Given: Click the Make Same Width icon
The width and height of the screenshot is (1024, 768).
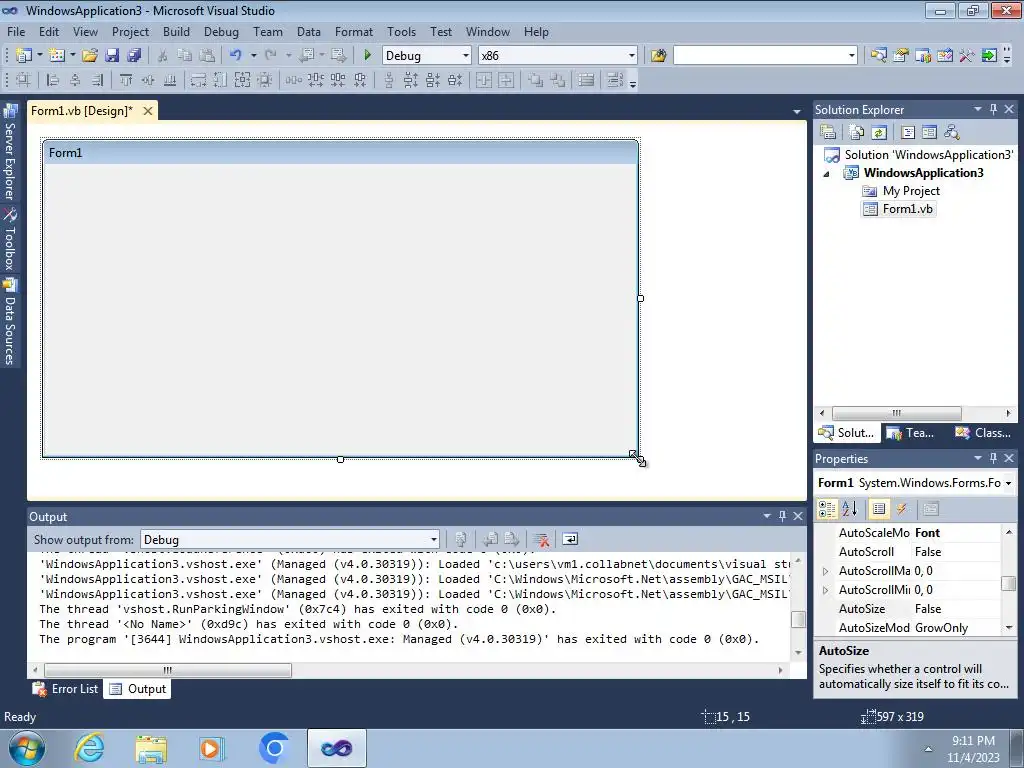Looking at the screenshot, I should 198,80.
